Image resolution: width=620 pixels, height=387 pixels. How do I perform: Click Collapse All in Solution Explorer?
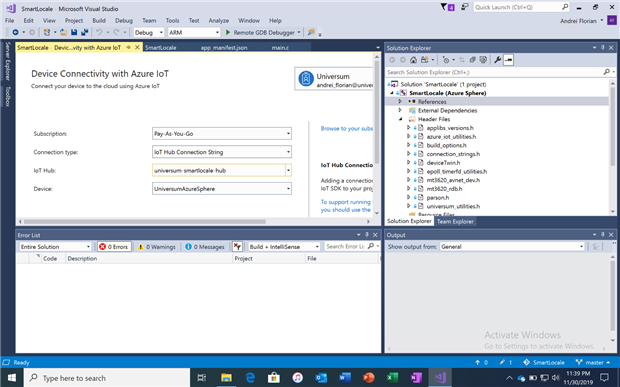click(473, 60)
